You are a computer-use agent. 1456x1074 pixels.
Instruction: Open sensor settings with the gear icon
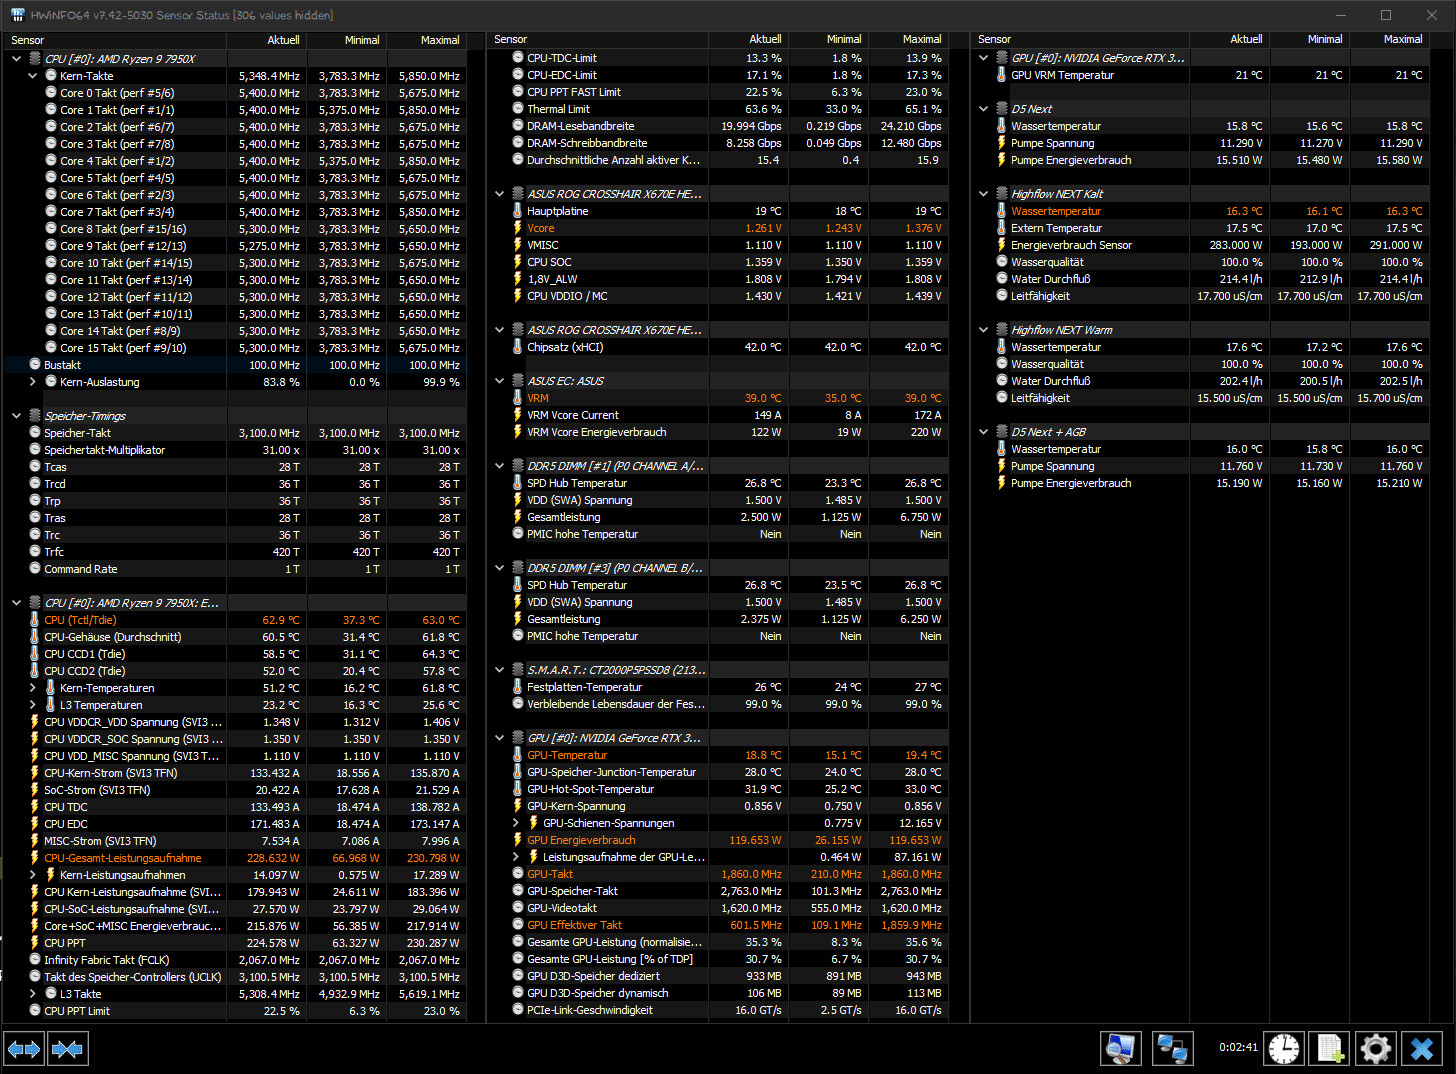click(1376, 1048)
